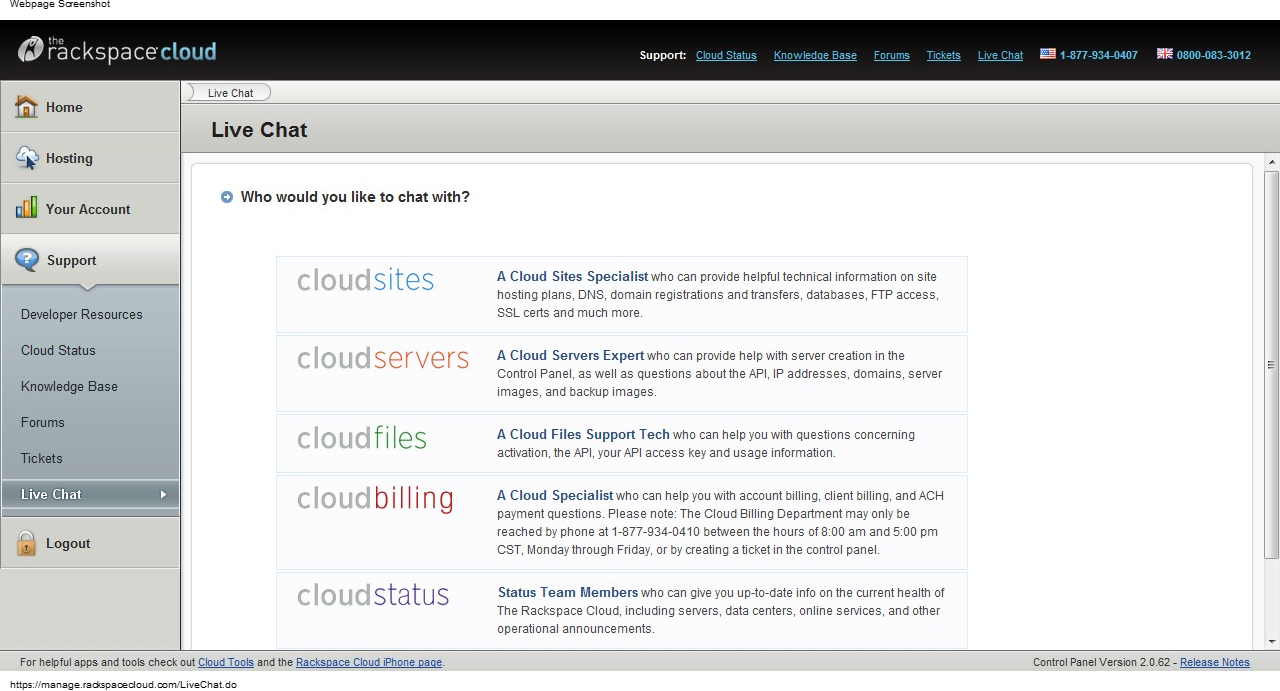Screen dimensions: 1280x691
Task: Open the Tickets link in the header
Action: pos(943,55)
